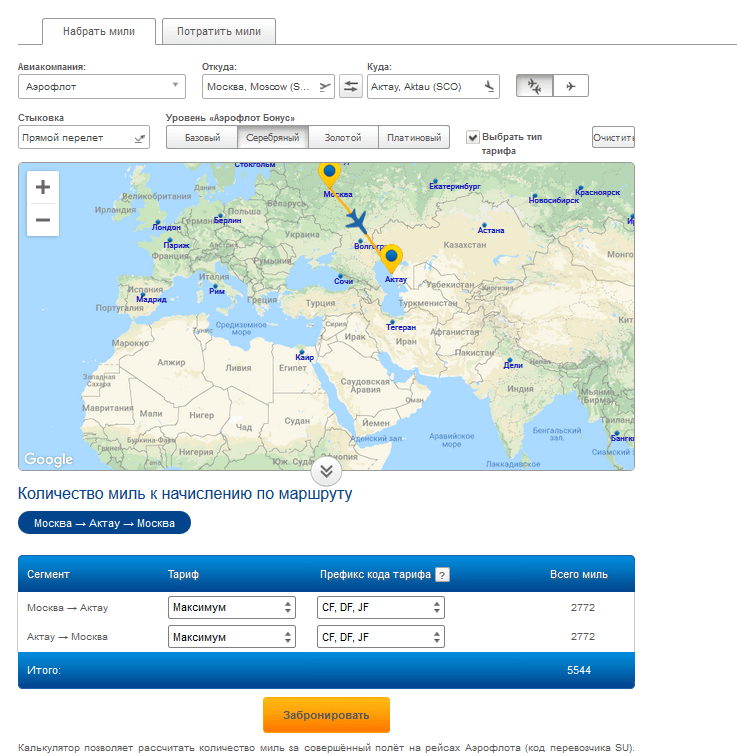Click the Москва → Актау → Москва route button
The height and width of the screenshot is (756, 737).
click(104, 523)
